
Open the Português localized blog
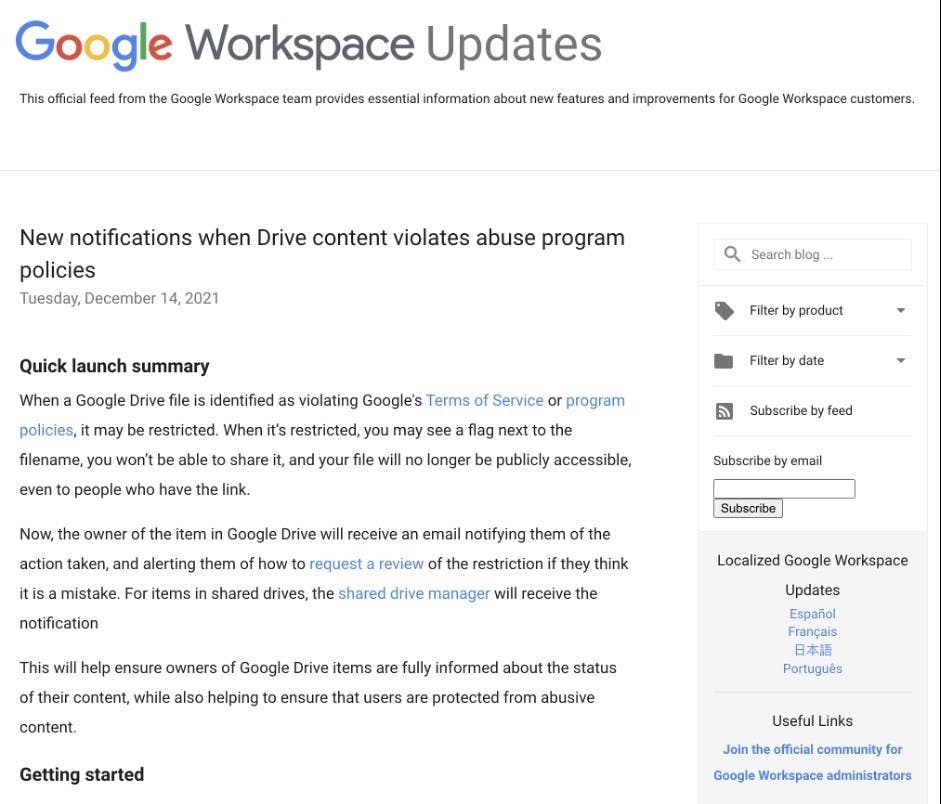point(812,668)
